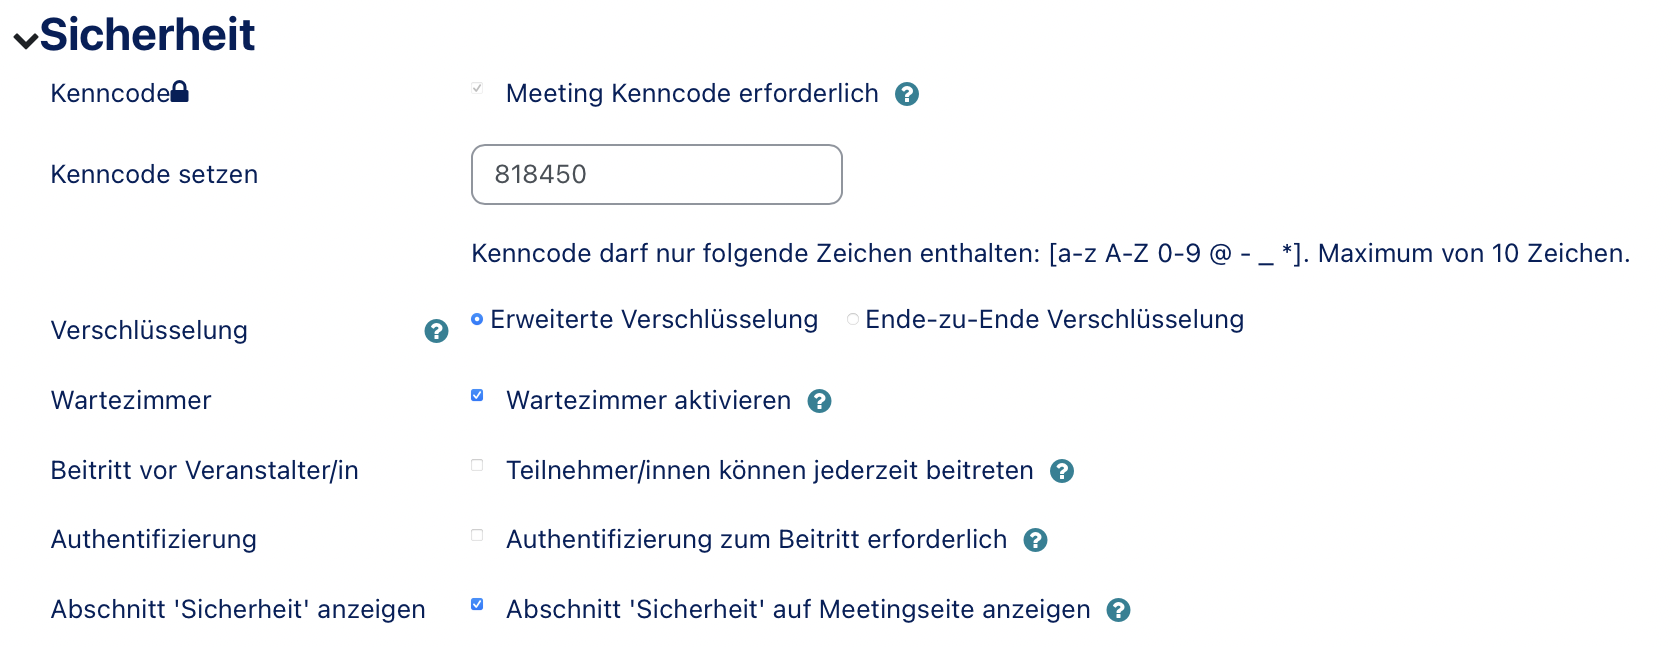Image resolution: width=1672 pixels, height=647 pixels.
Task: Click the Sicherheit section heading
Action: pyautogui.click(x=148, y=35)
